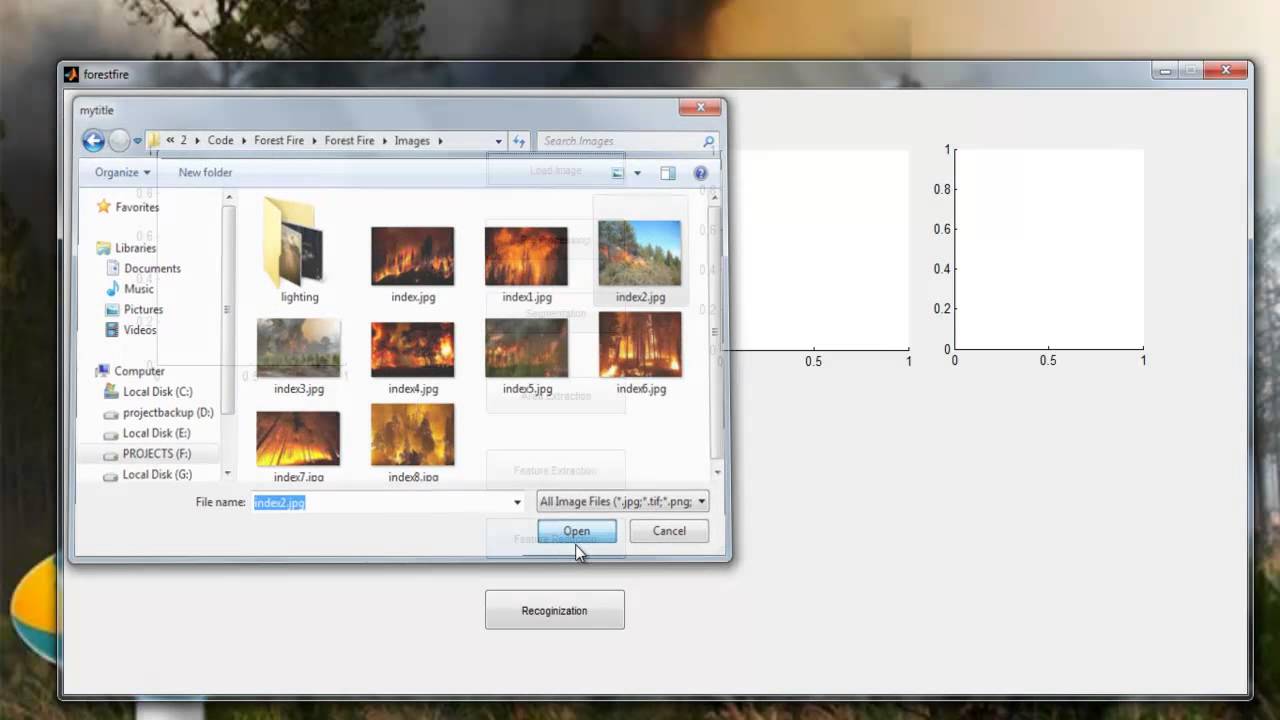
Task: Toggle the preview pane icon
Action: click(x=668, y=173)
